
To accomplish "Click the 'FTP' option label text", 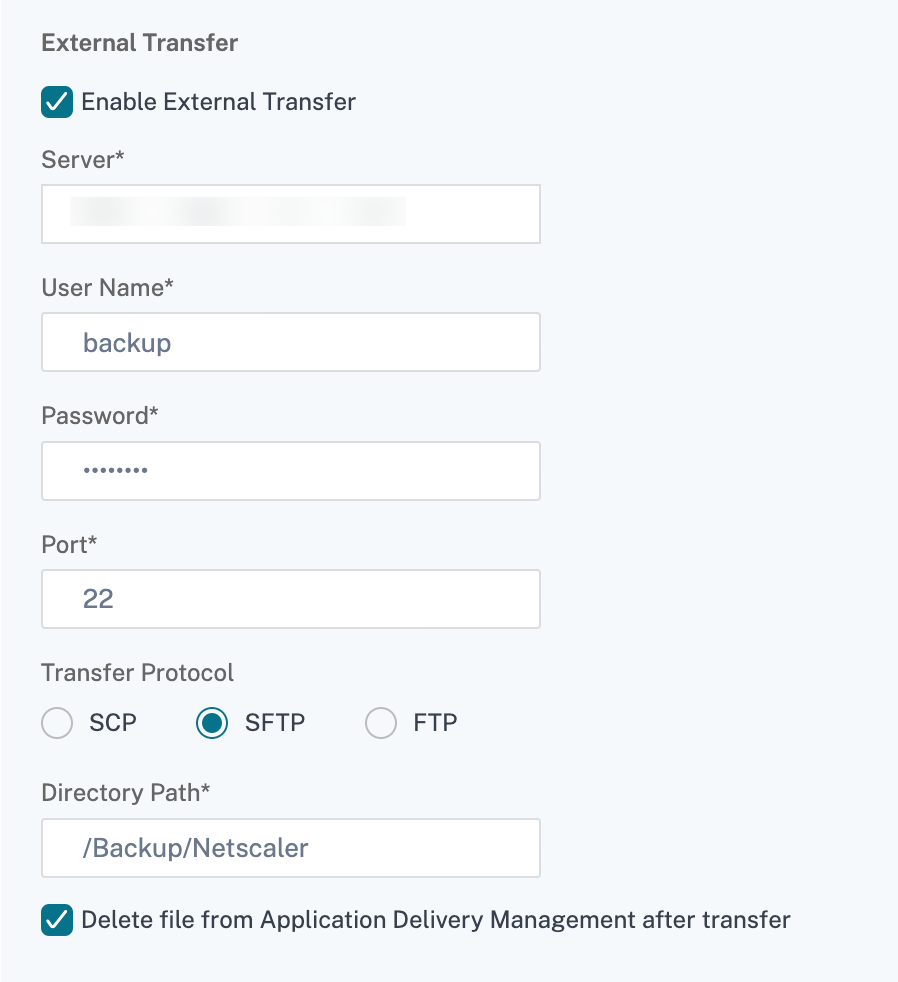I will coord(435,723).
